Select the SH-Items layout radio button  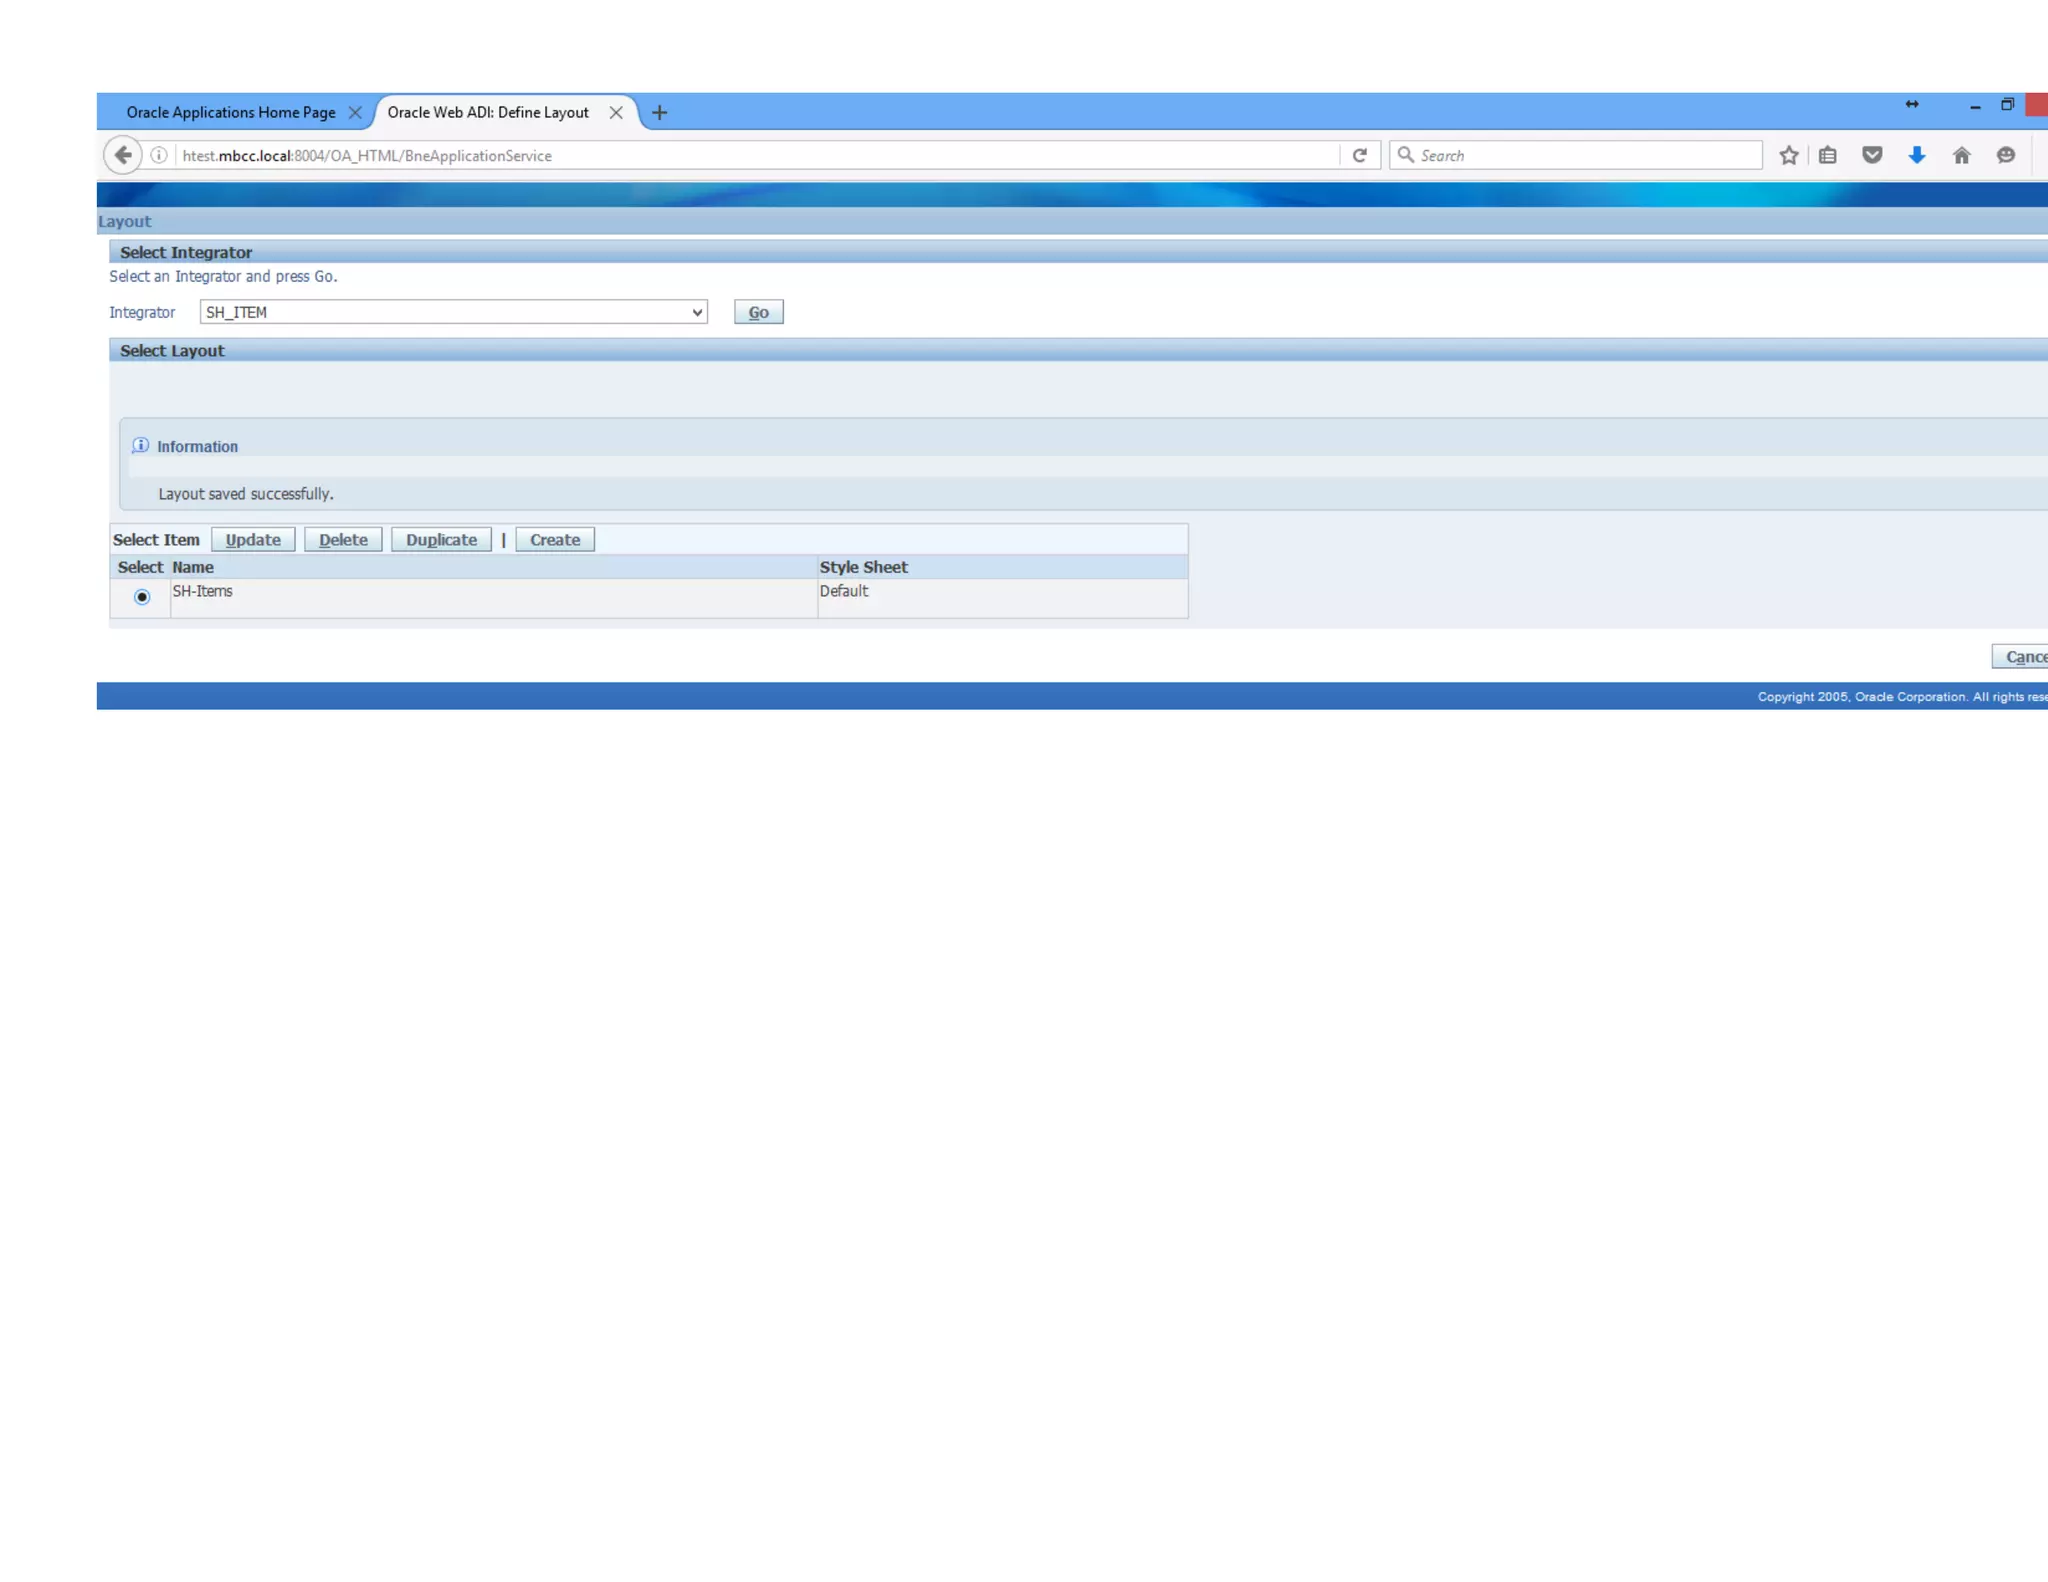coord(142,597)
